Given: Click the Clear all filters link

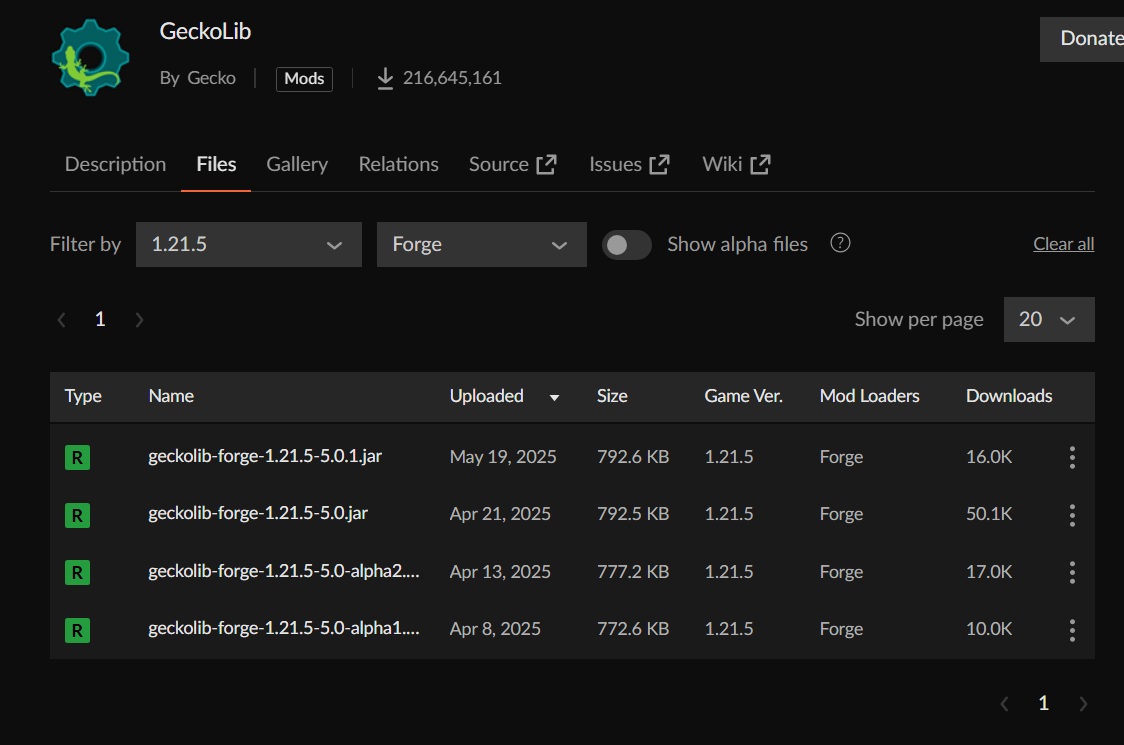Looking at the screenshot, I should click(x=1063, y=244).
